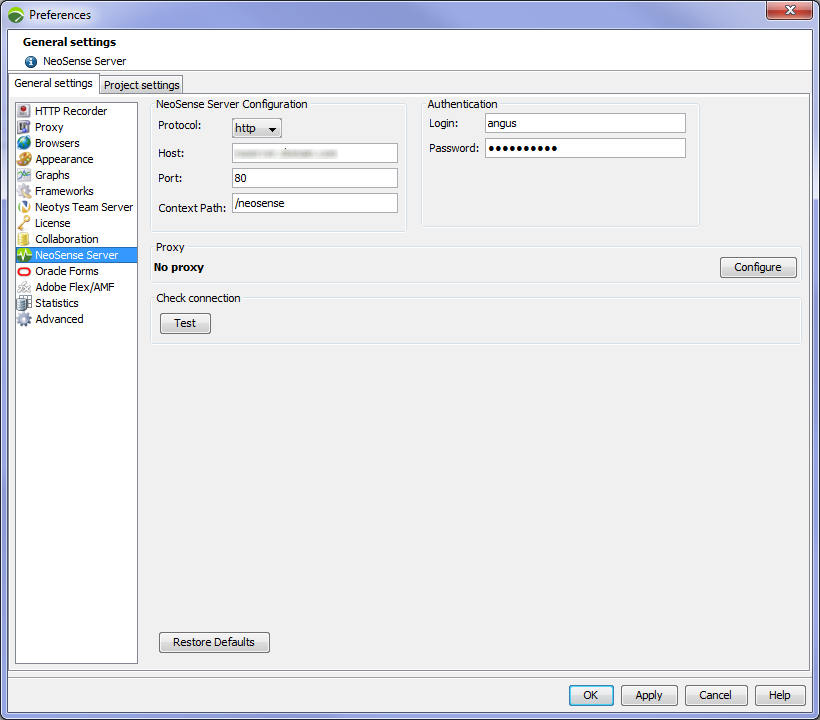
Task: Switch to General settings tab
Action: pyautogui.click(x=53, y=84)
